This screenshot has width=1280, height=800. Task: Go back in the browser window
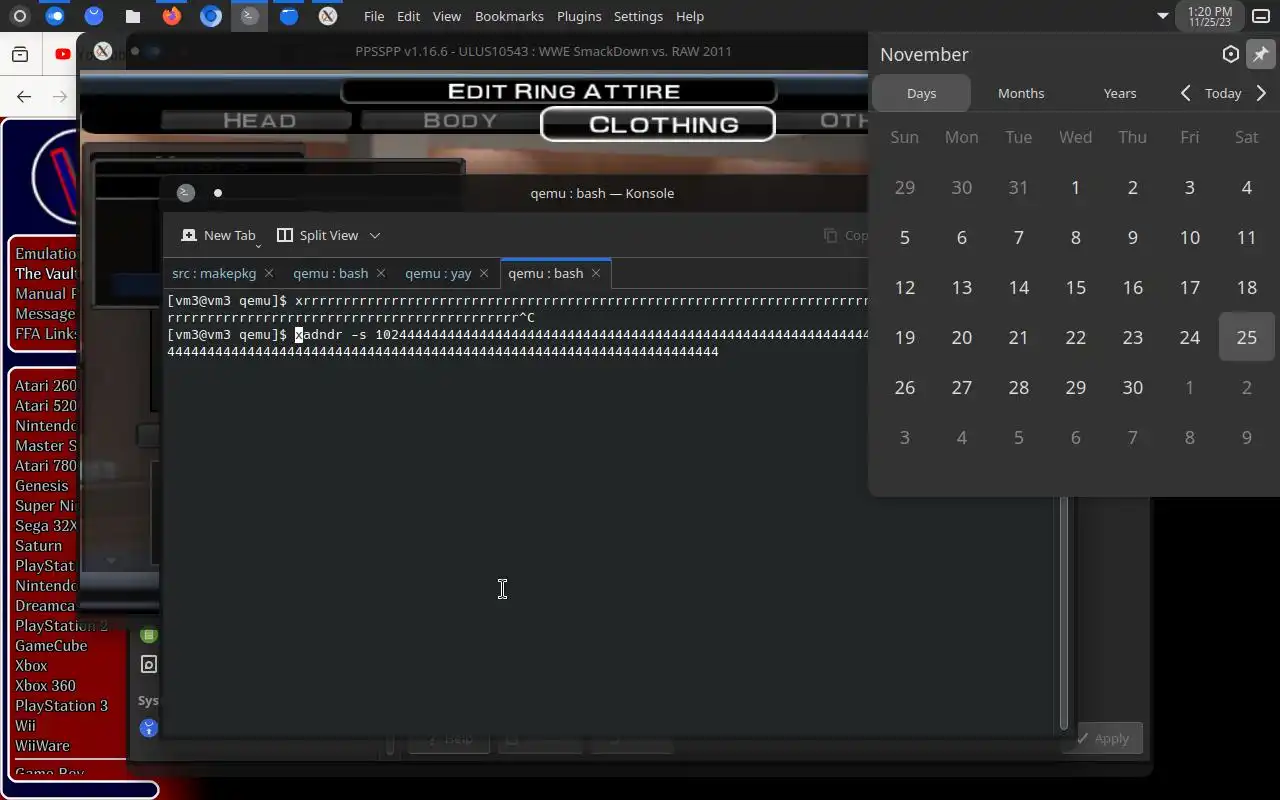tap(24, 96)
